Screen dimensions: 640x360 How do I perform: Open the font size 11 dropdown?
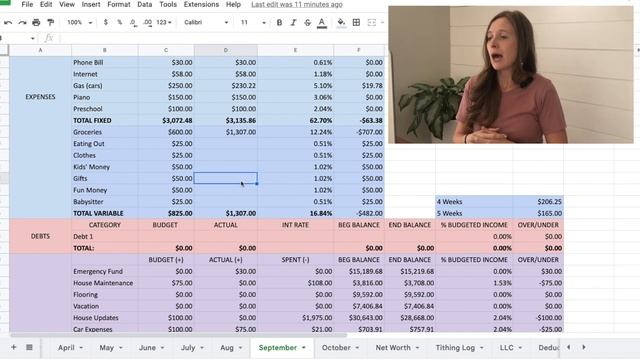[x=253, y=22]
